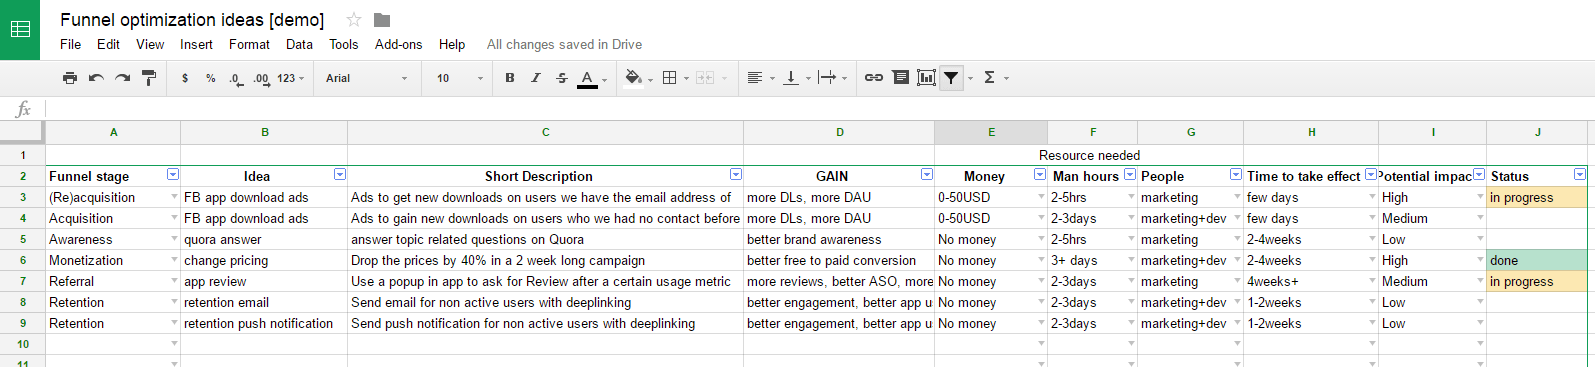Toggle strikethrough formatting
This screenshot has width=1595, height=367.
(x=562, y=78)
